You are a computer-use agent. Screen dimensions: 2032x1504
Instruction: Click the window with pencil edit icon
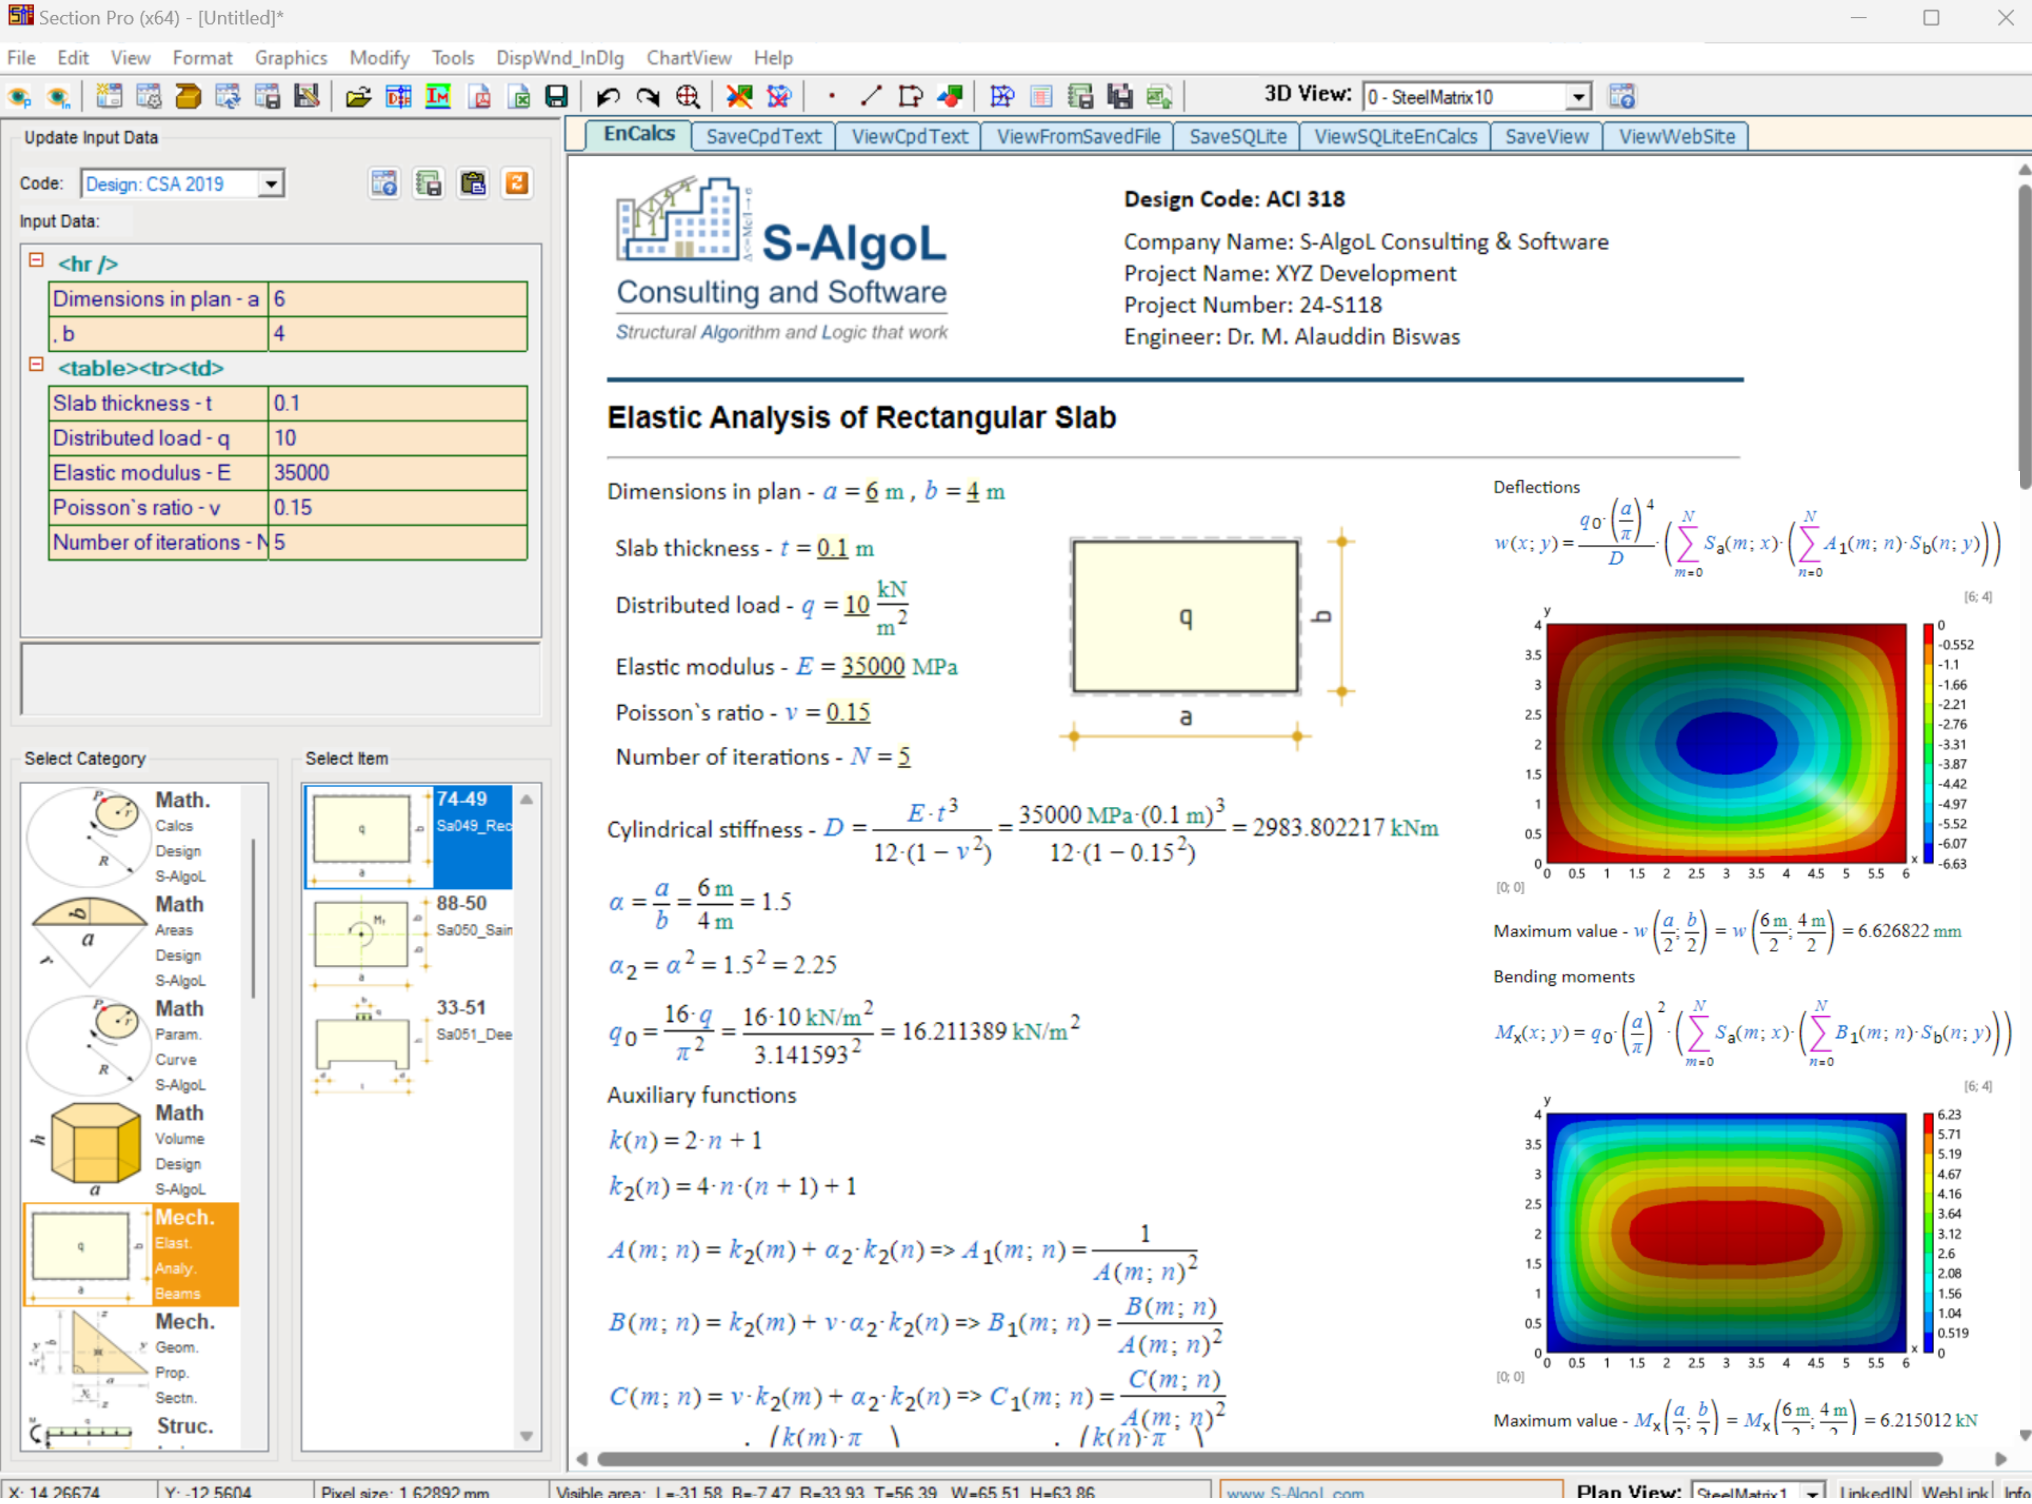point(307,97)
